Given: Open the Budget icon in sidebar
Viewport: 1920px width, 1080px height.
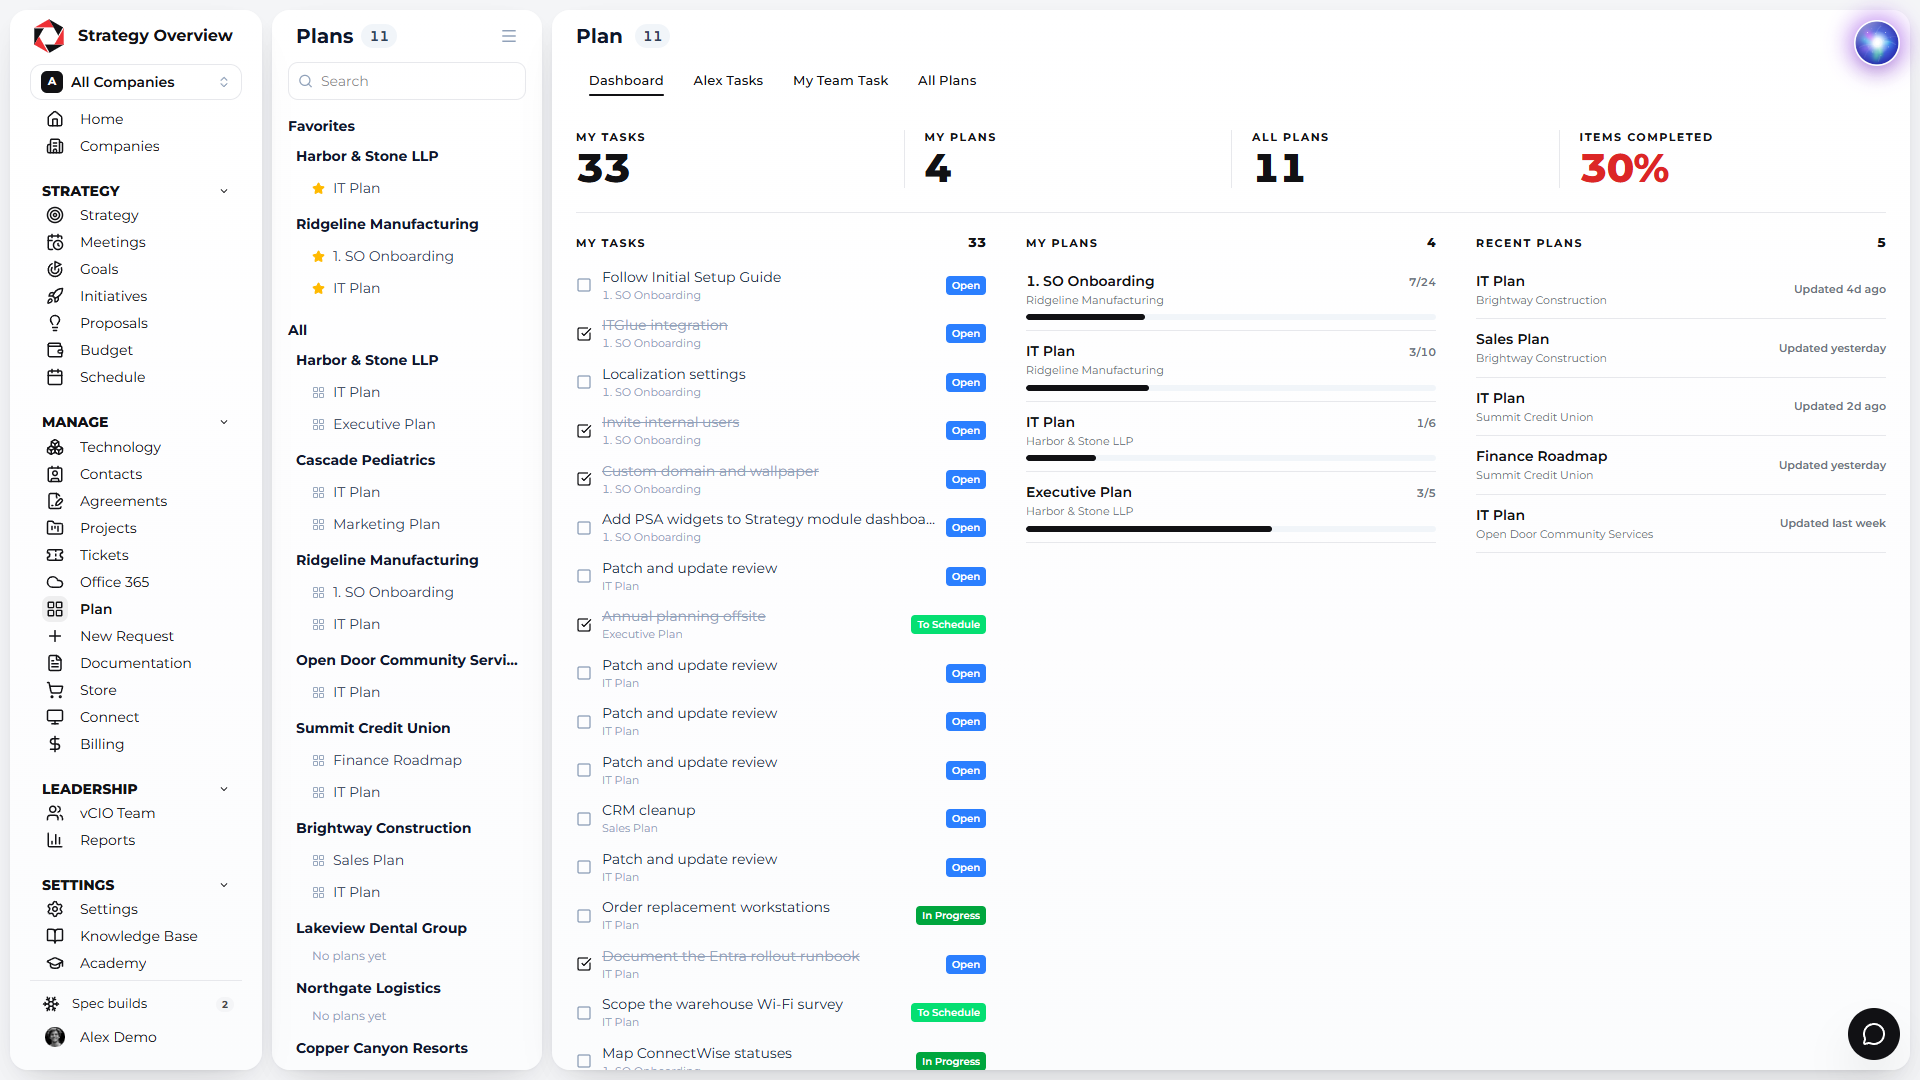Looking at the screenshot, I should tap(55, 350).
